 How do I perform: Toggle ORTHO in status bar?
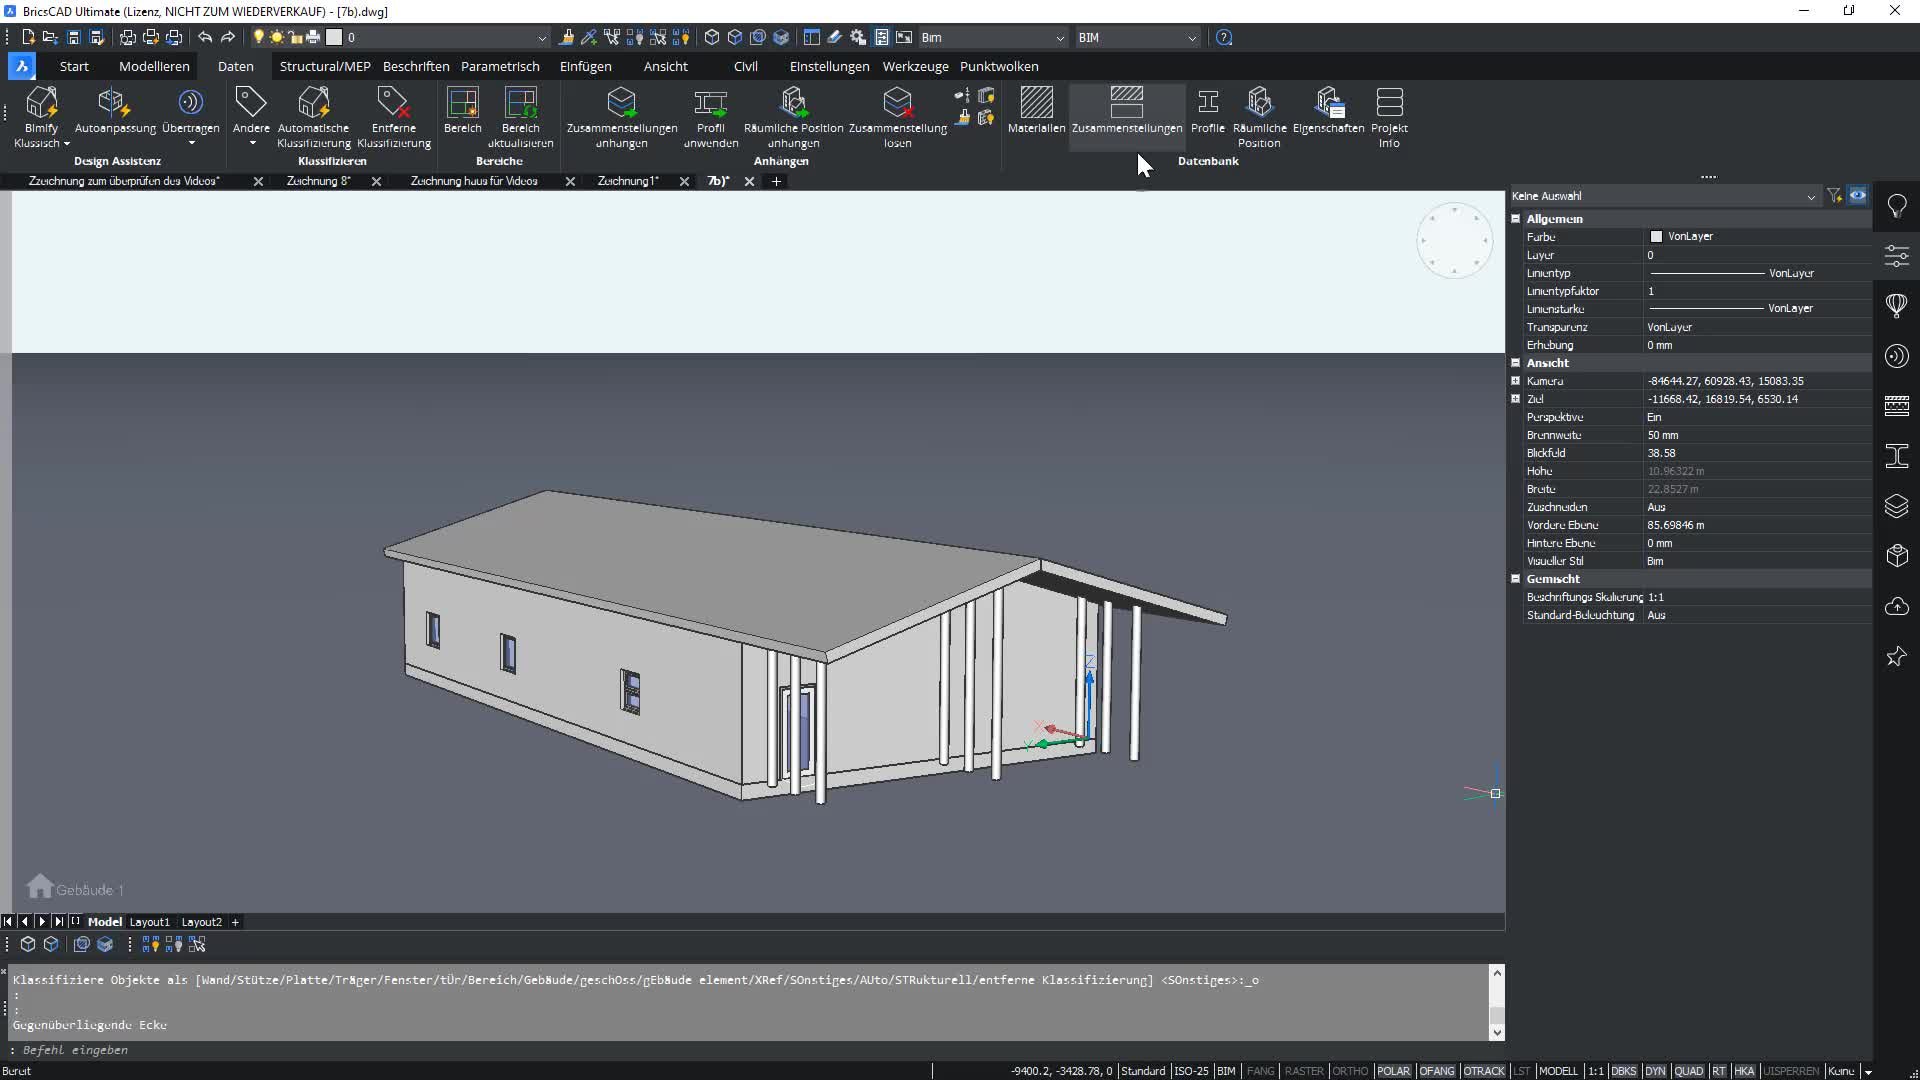click(1350, 1071)
